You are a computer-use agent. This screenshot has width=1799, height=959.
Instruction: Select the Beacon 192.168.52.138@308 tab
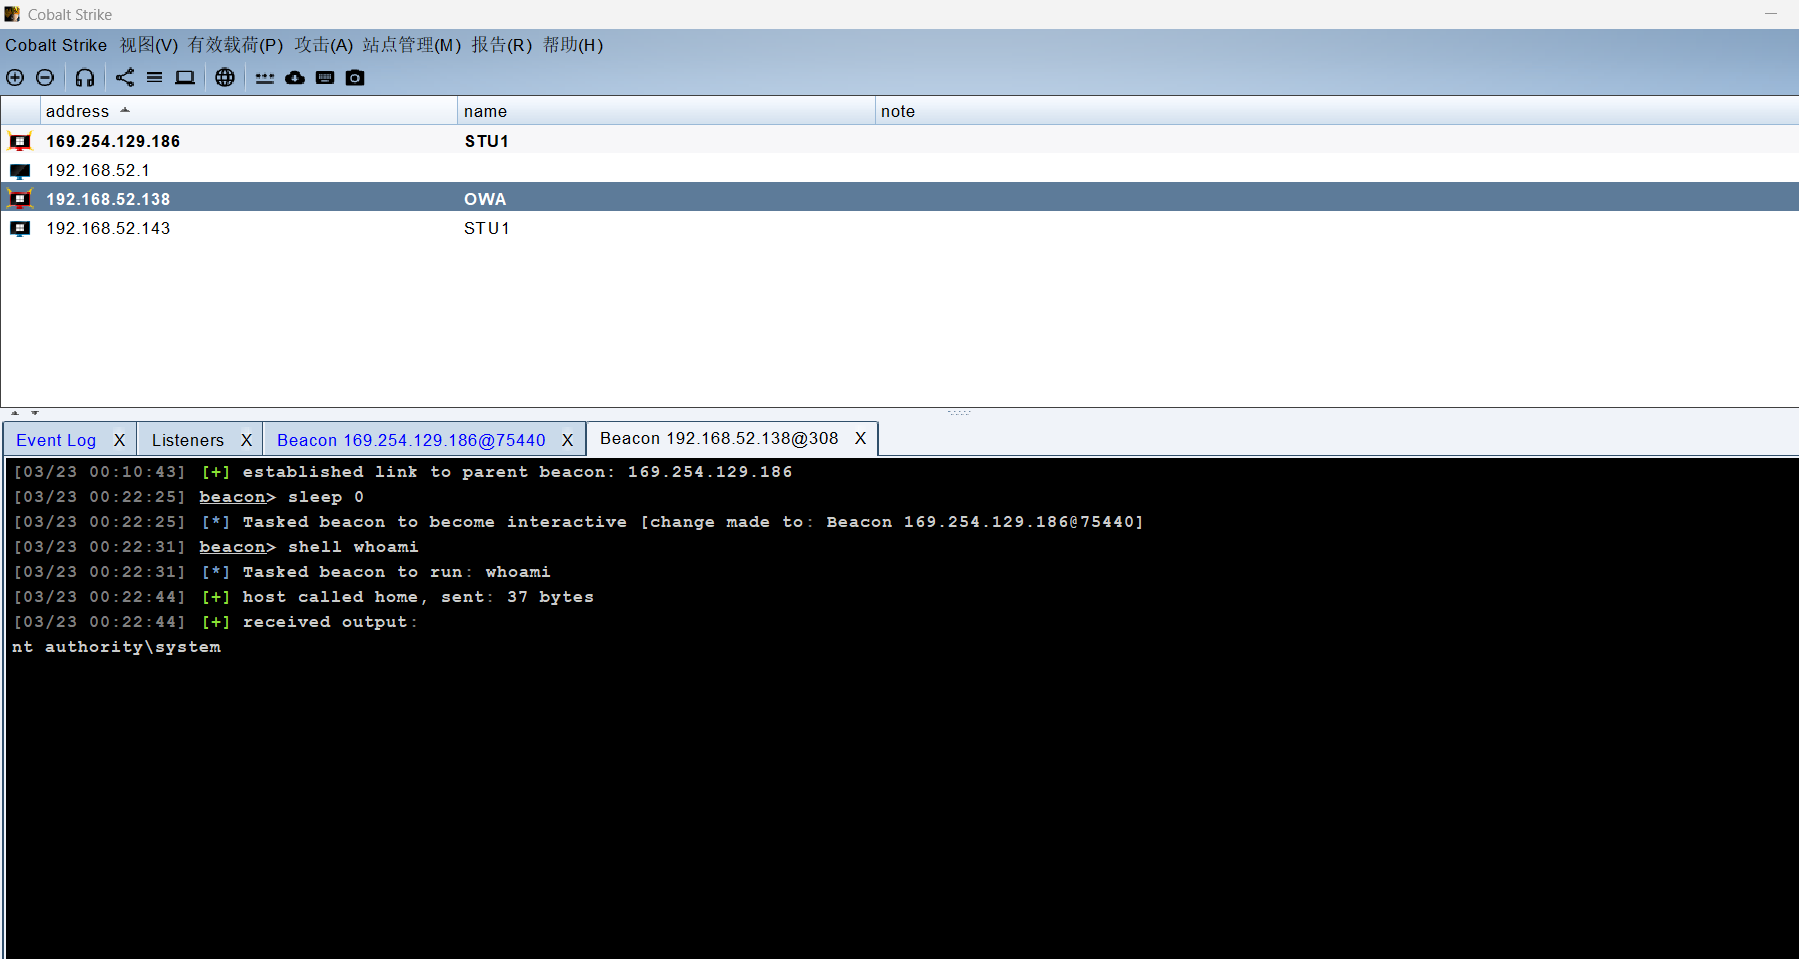click(x=719, y=438)
